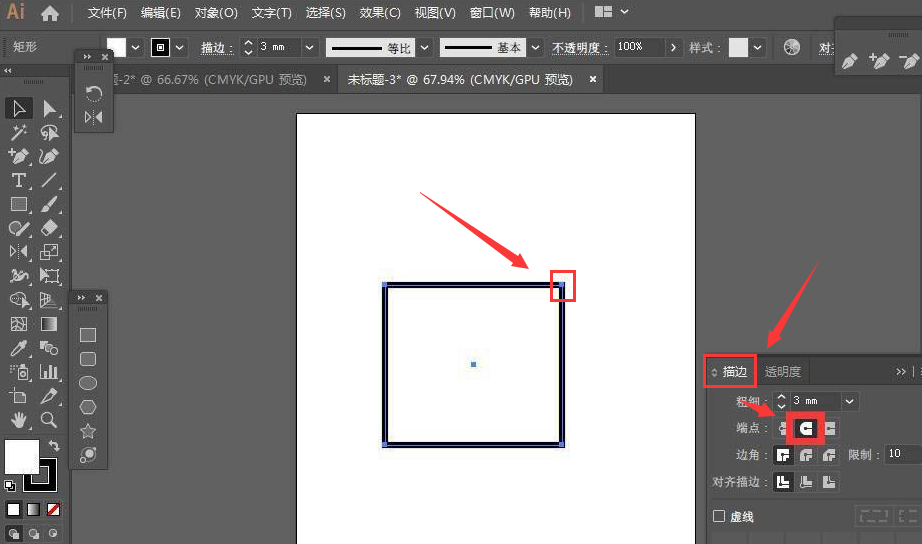This screenshot has width=922, height=544.
Task: Align stroke to inside
Action: [x=806, y=482]
